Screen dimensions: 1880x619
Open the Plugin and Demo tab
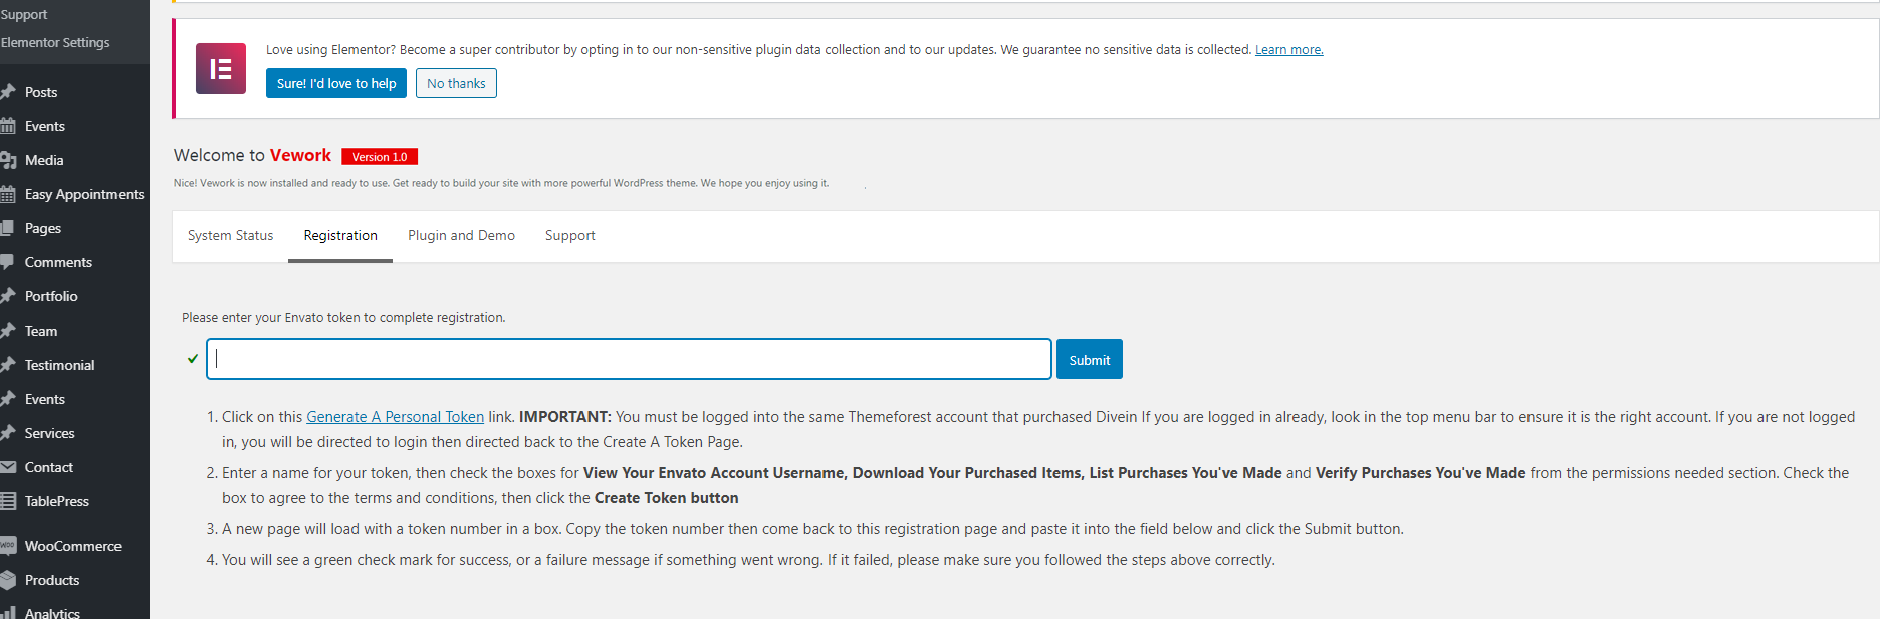point(461,236)
